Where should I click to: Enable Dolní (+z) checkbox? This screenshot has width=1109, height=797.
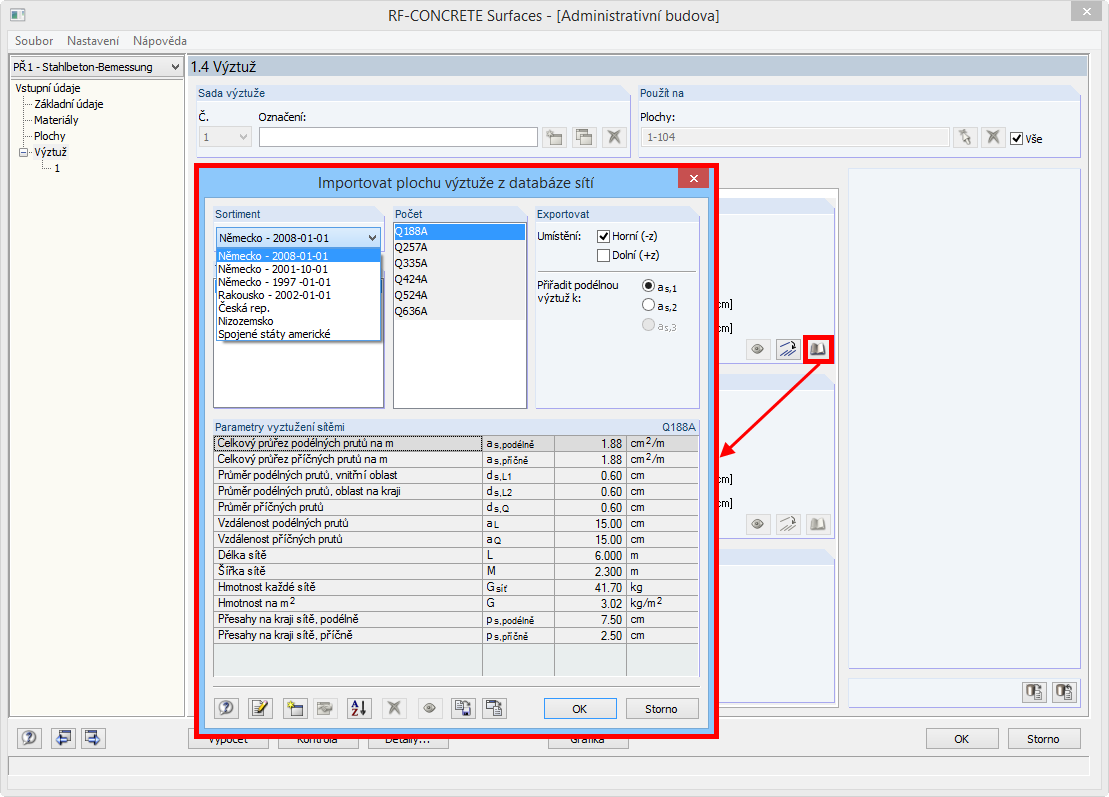pos(603,255)
